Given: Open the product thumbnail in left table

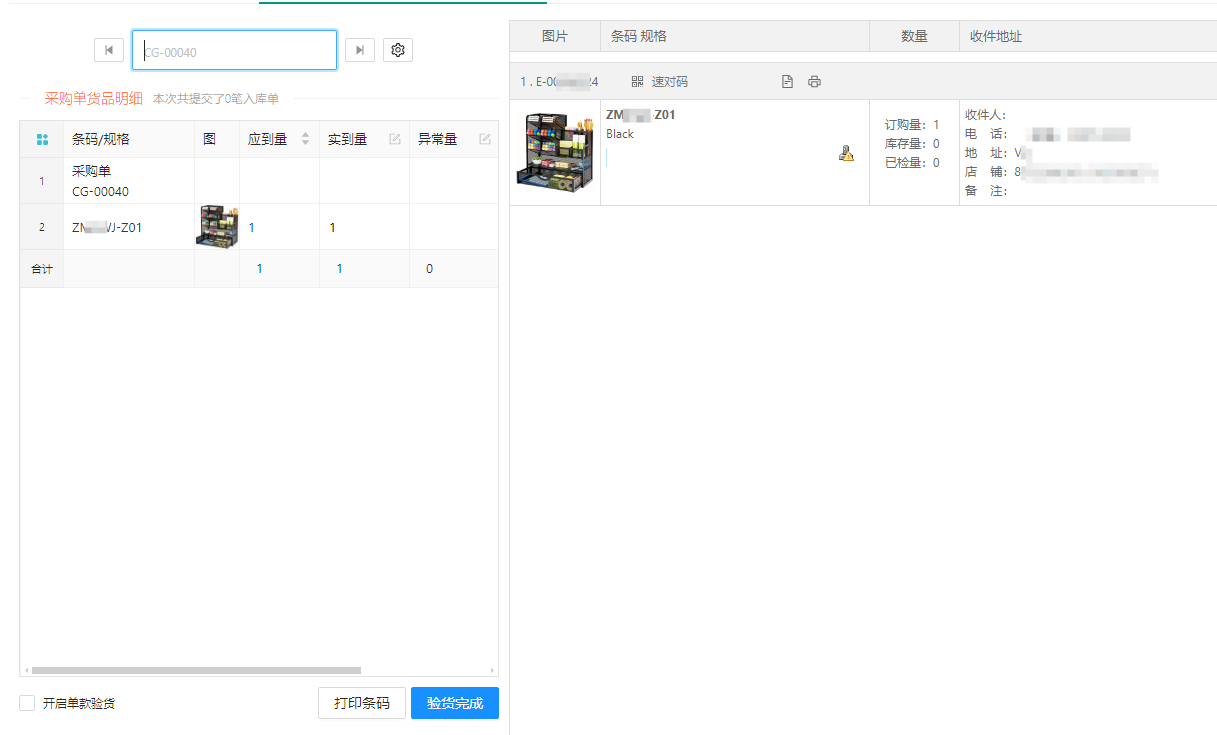Looking at the screenshot, I should (216, 227).
